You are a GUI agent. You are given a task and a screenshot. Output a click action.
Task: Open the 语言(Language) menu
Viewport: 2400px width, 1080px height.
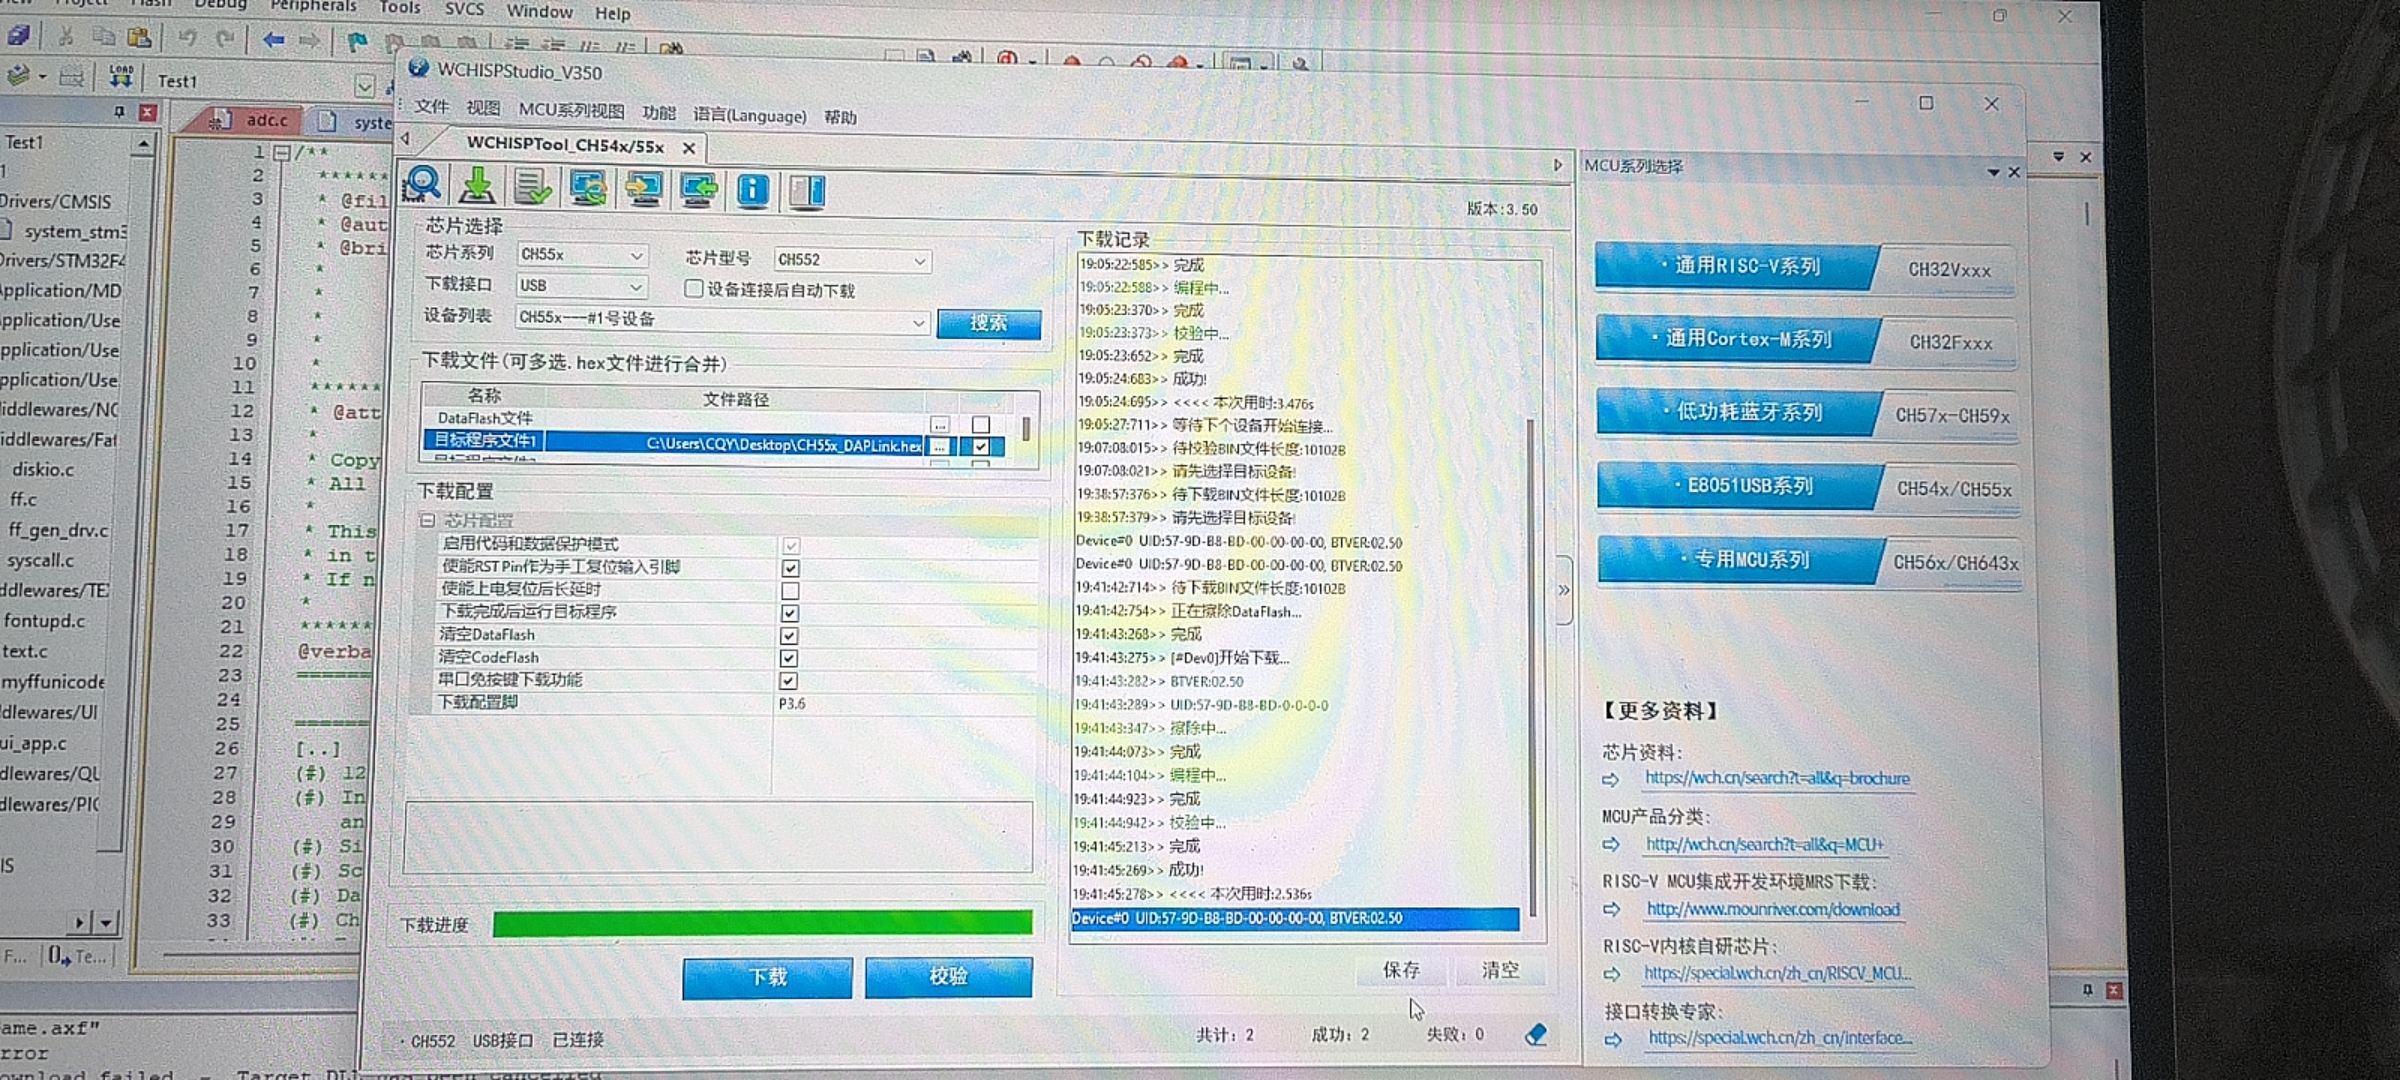click(750, 115)
